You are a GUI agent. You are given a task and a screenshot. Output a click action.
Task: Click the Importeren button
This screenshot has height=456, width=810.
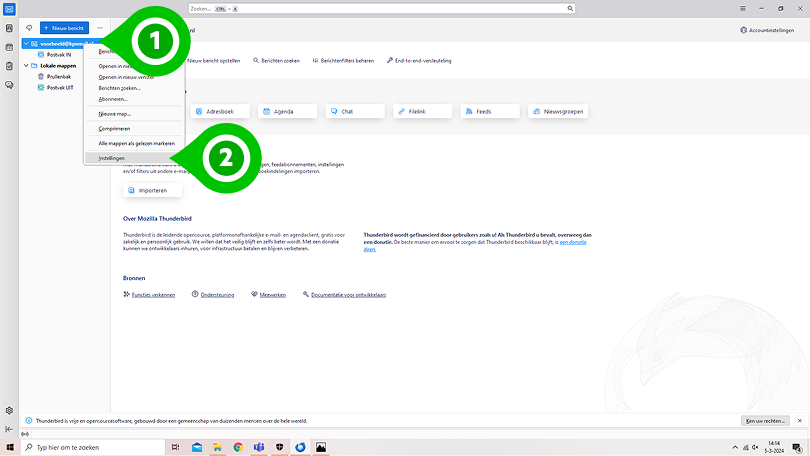point(152,191)
